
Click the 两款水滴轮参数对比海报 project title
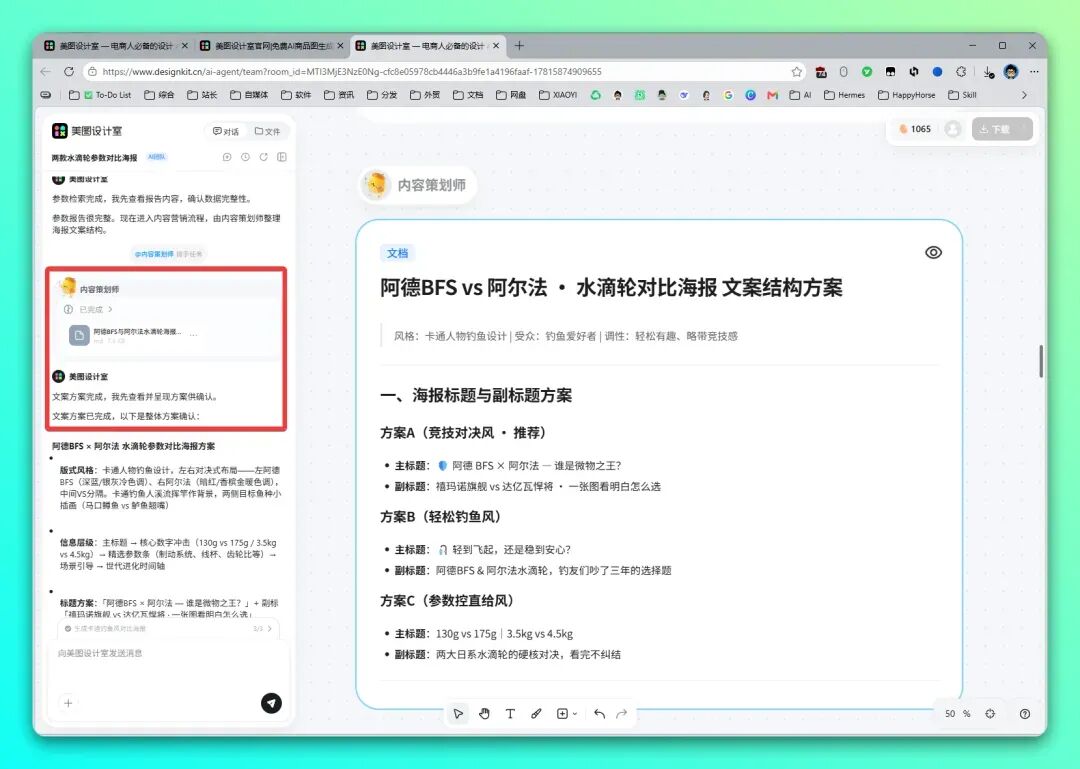click(x=94, y=158)
